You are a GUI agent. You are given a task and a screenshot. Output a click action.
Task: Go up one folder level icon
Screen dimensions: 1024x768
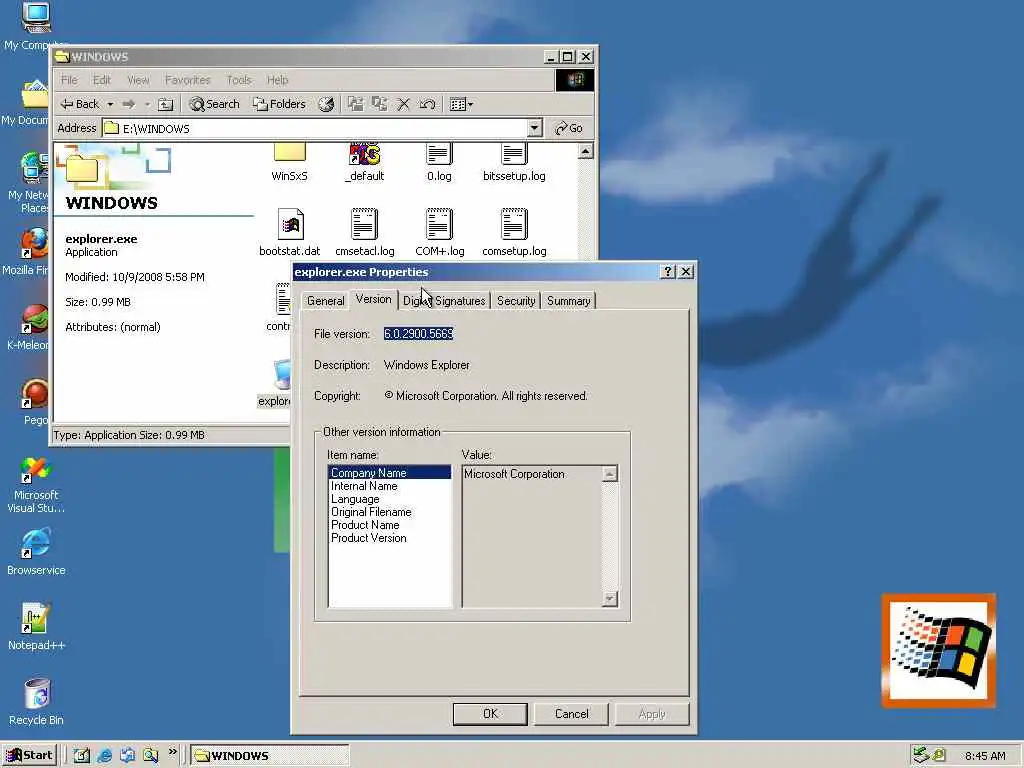coord(166,104)
